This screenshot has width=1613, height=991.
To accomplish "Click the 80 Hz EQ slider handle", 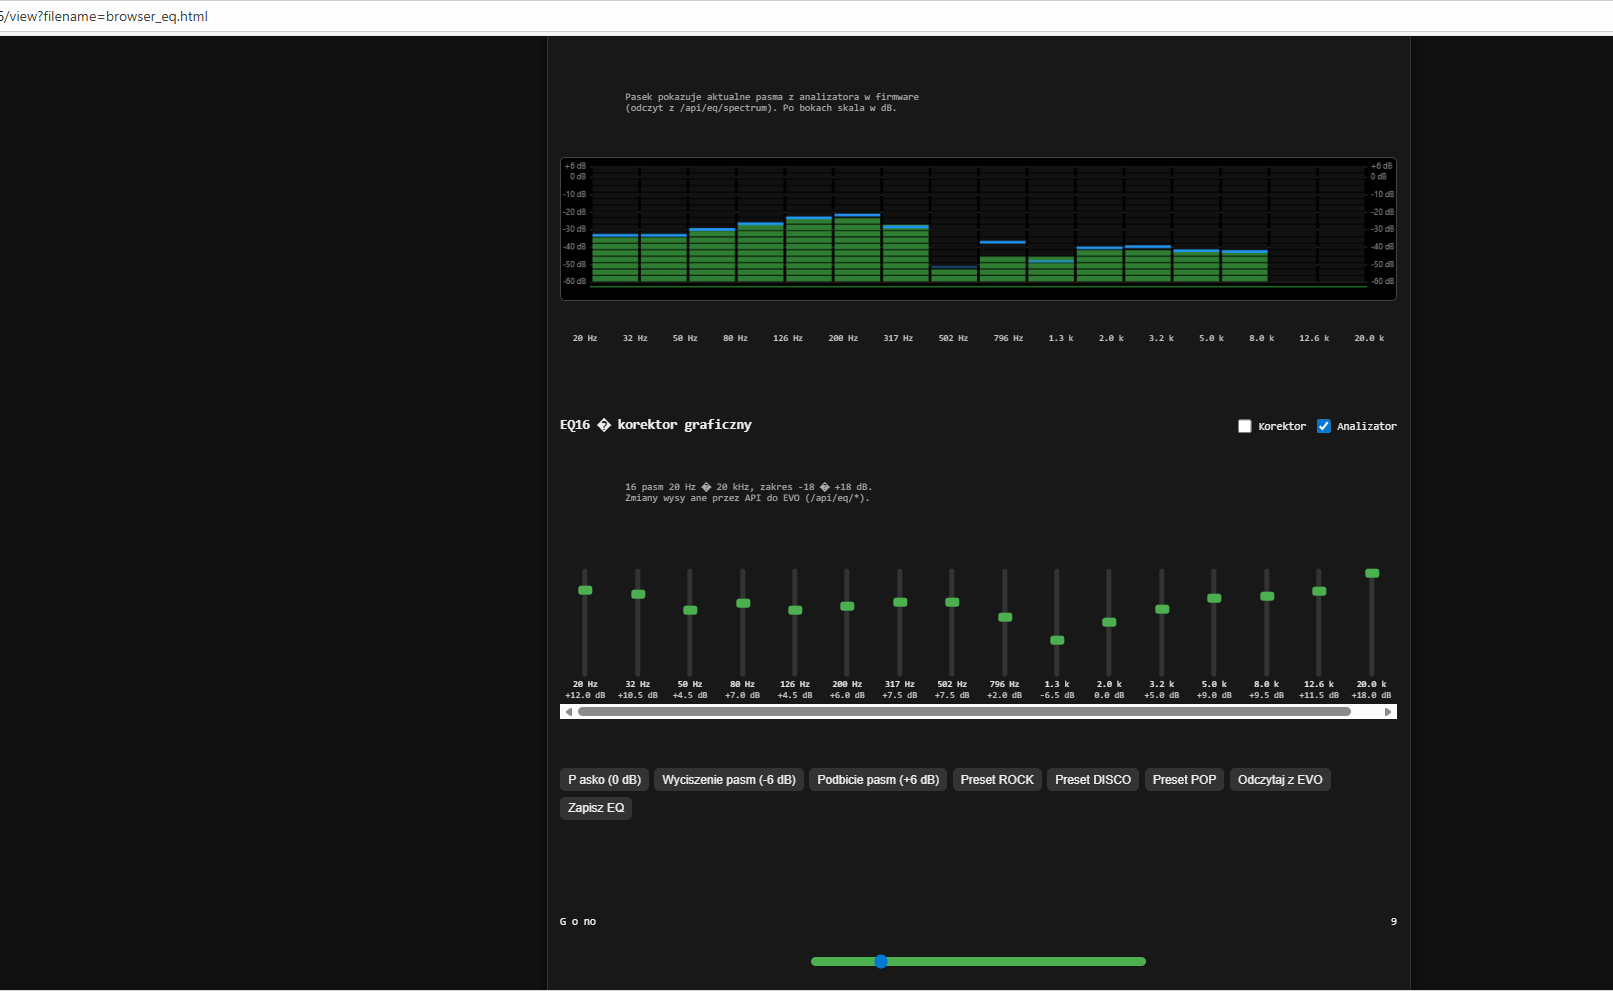I will point(743,603).
